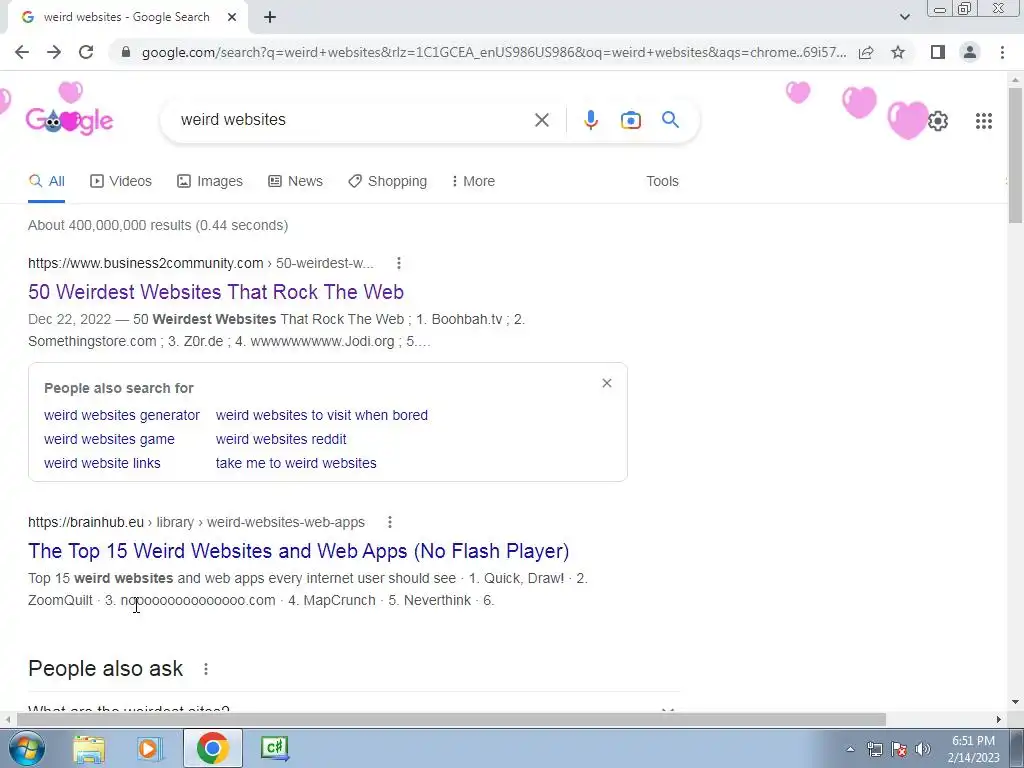This screenshot has width=1024, height=768.
Task: Reload the Google search page
Action: pos(86,52)
